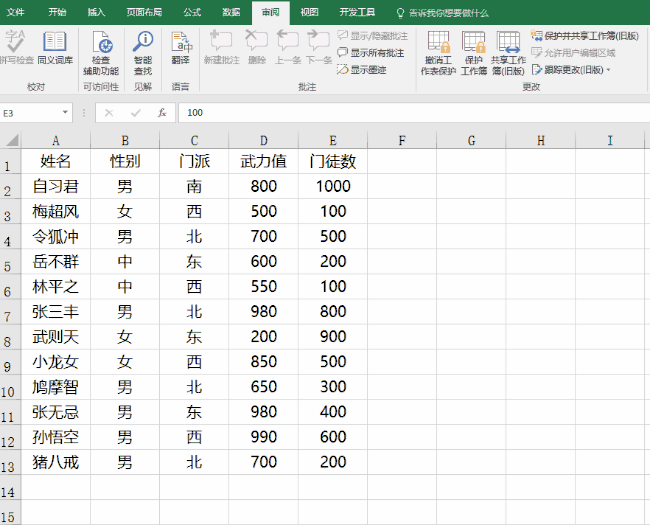Open Check Accessibility (检查辅助功能)

(x=101, y=53)
